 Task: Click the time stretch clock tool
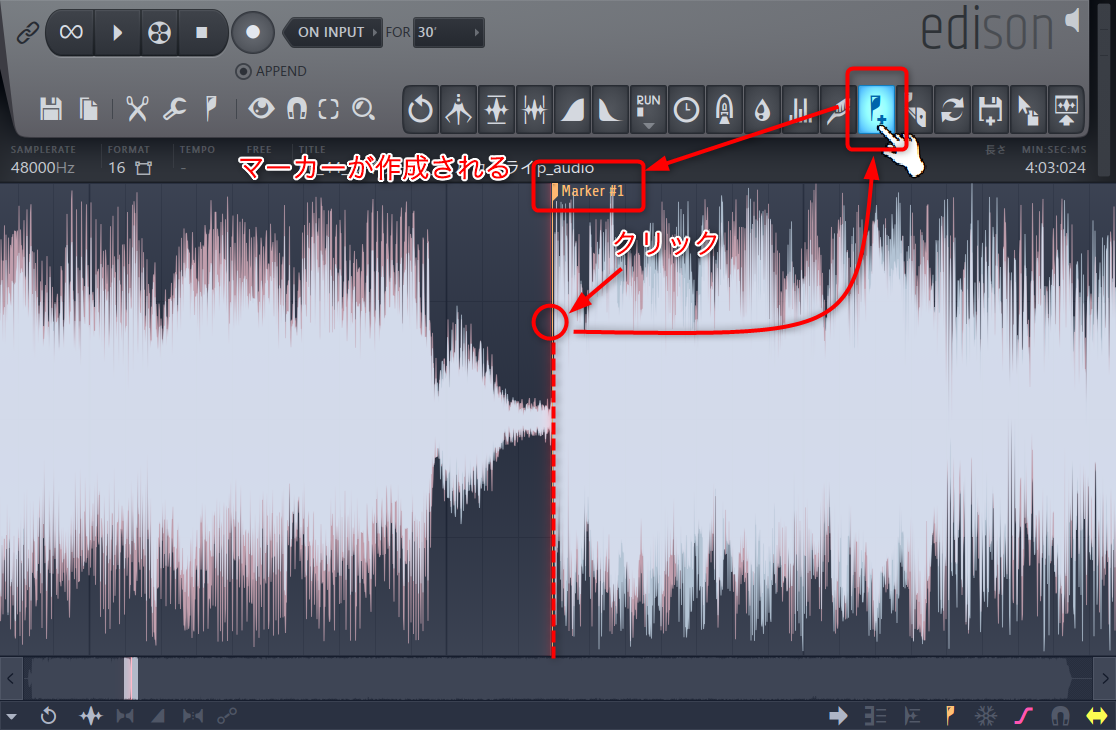pyautogui.click(x=687, y=110)
